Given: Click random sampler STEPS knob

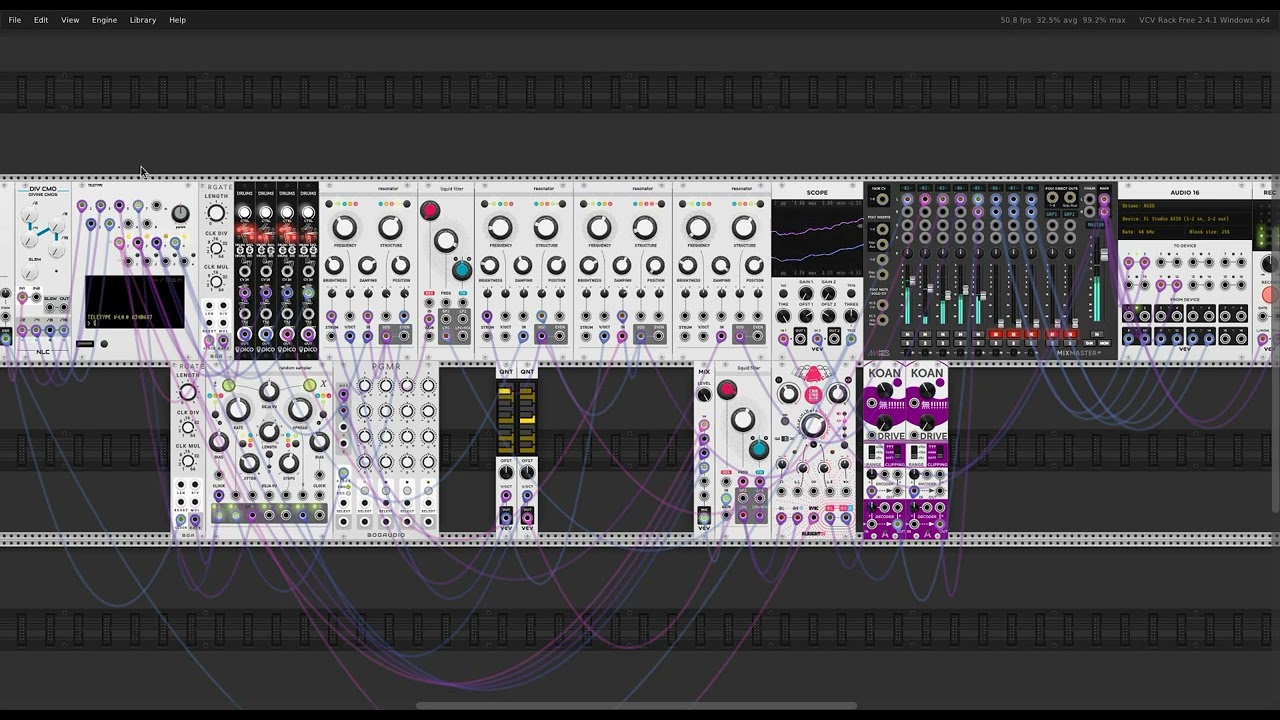Looking at the screenshot, I should tap(288, 462).
